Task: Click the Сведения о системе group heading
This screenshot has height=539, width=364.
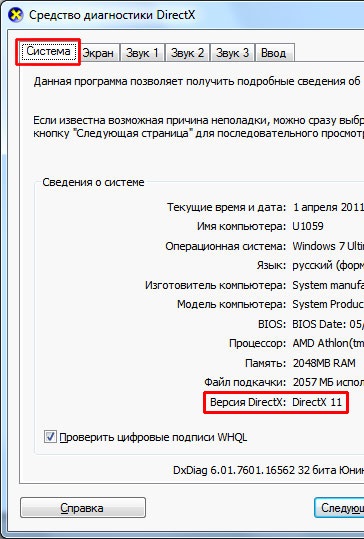Action: (93, 182)
